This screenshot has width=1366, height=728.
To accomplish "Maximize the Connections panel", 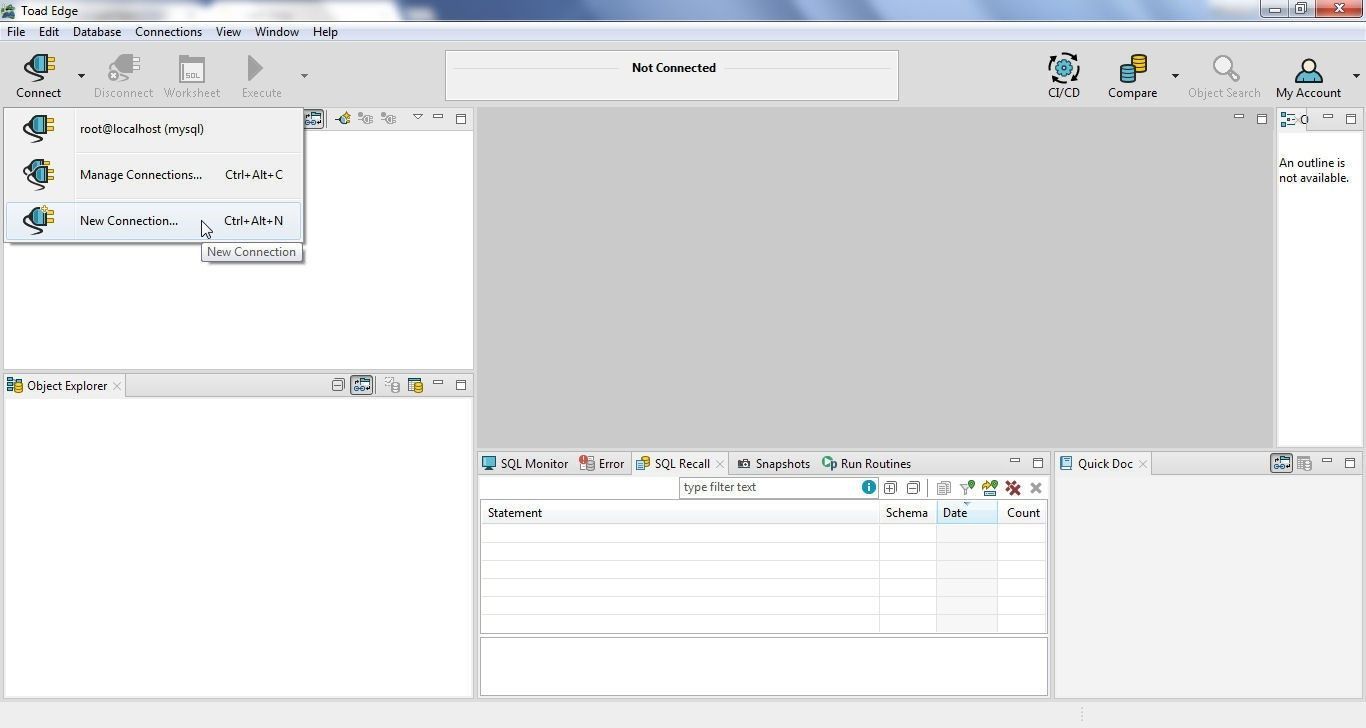I will click(x=461, y=118).
